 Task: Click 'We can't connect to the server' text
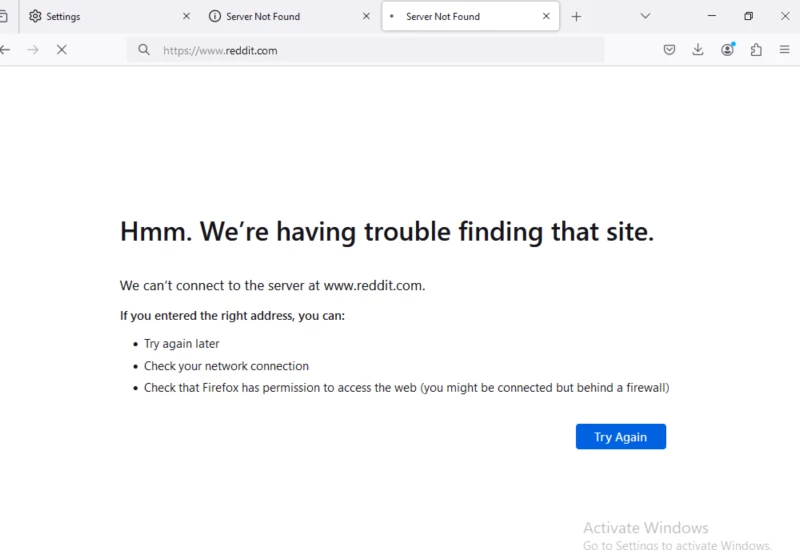[x=272, y=286]
